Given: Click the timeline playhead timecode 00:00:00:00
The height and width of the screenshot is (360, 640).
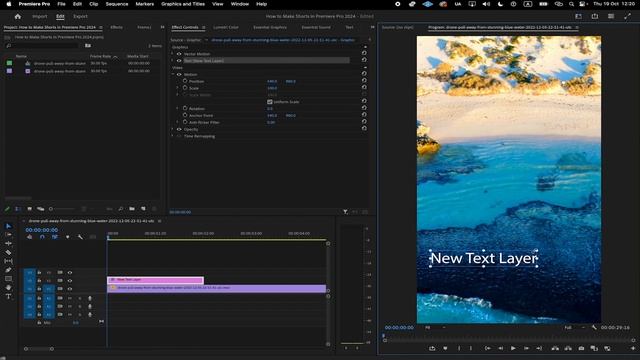Looking at the screenshot, I should (42, 230).
